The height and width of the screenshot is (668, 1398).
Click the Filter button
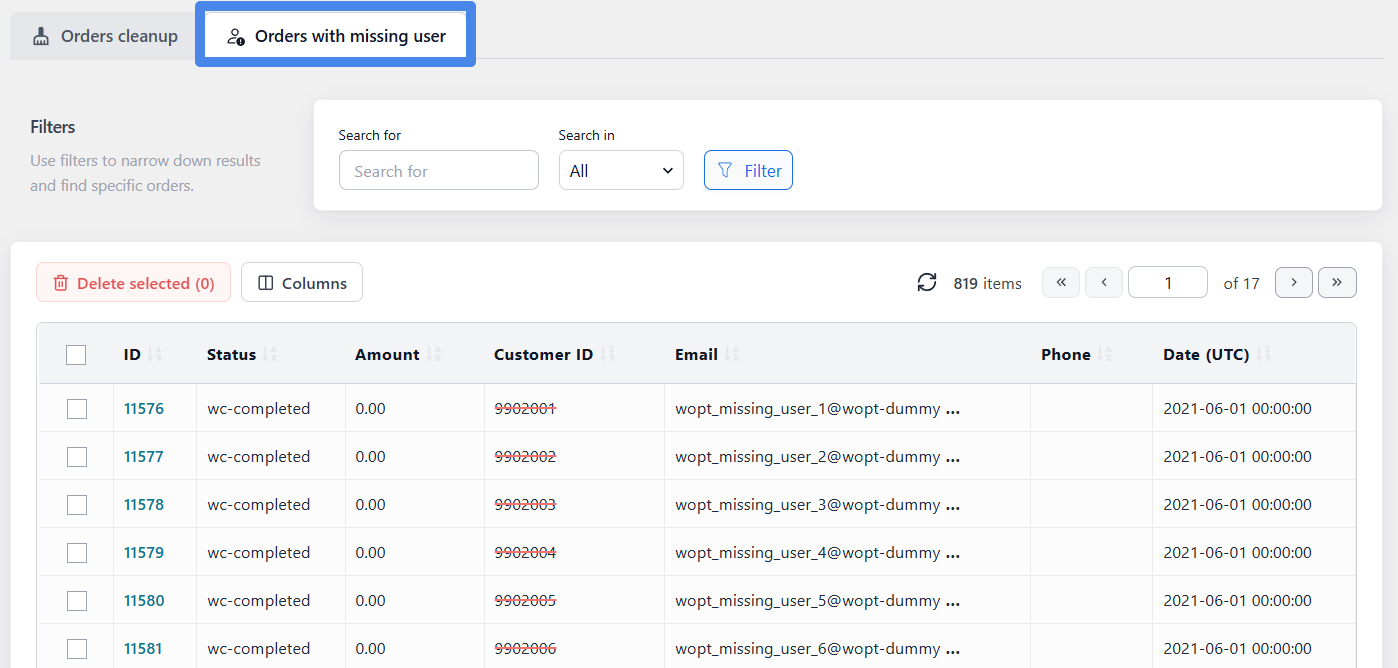[748, 170]
